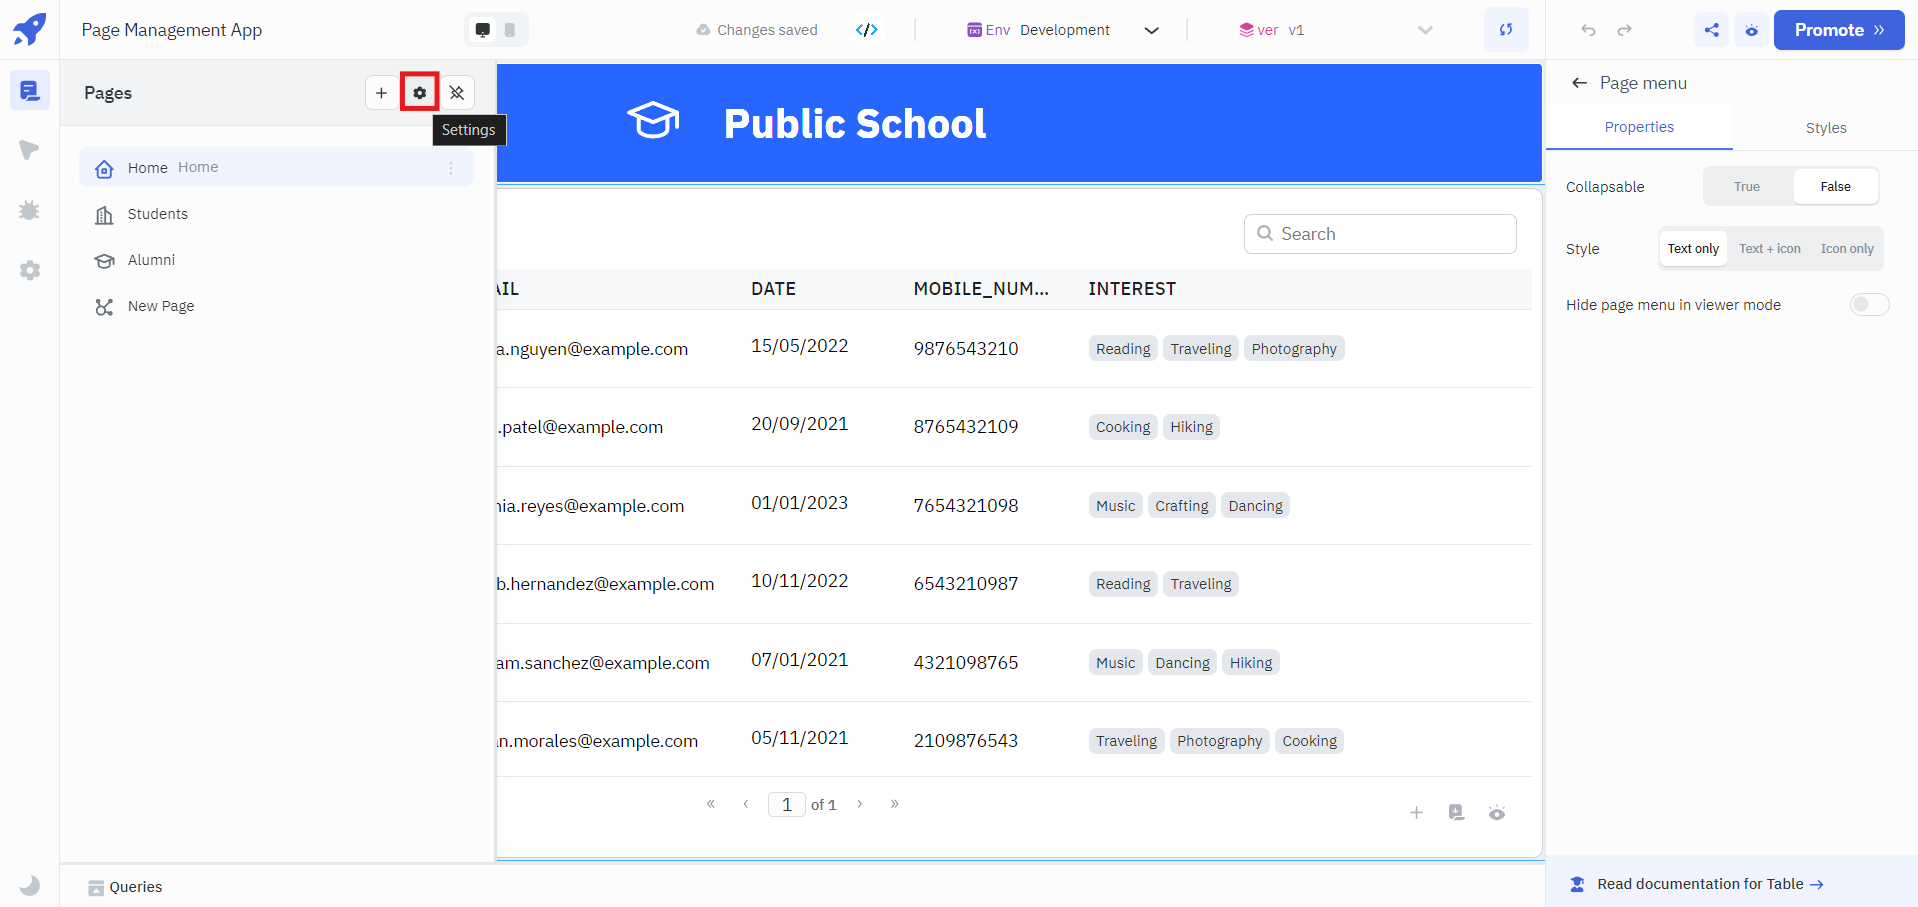
Task: Switch to desktop layout view
Action: 483,30
